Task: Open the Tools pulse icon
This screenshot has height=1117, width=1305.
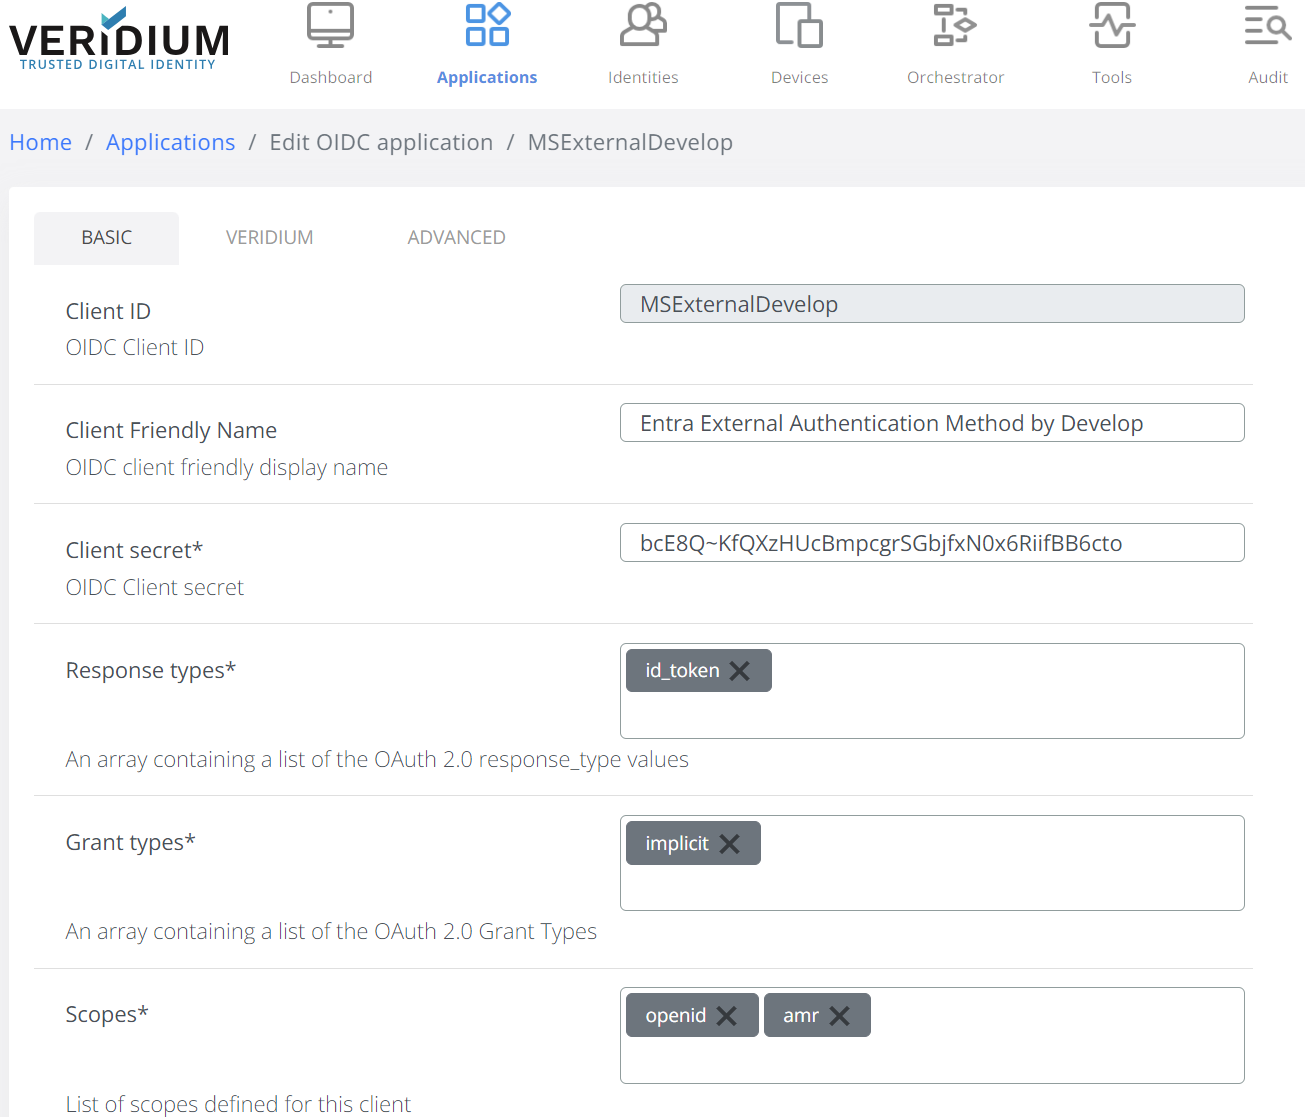Action: coord(1111,26)
